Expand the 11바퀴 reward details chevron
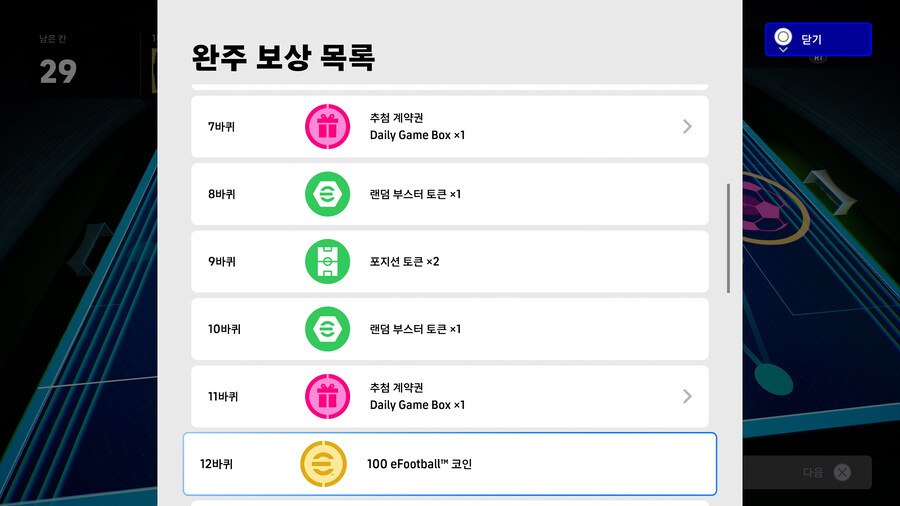900x506 pixels. coord(687,396)
